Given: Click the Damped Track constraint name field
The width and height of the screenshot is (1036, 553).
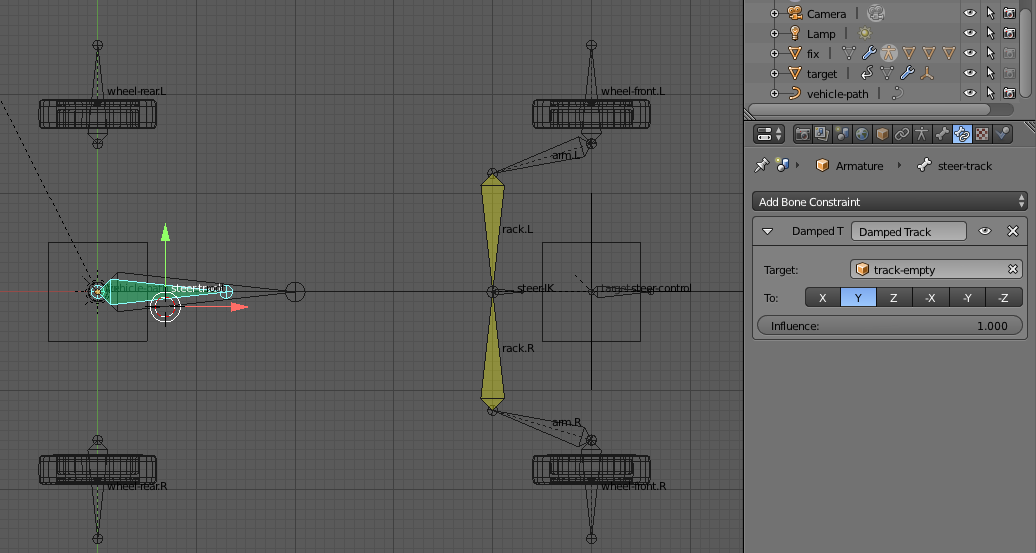Looking at the screenshot, I should [x=908, y=231].
